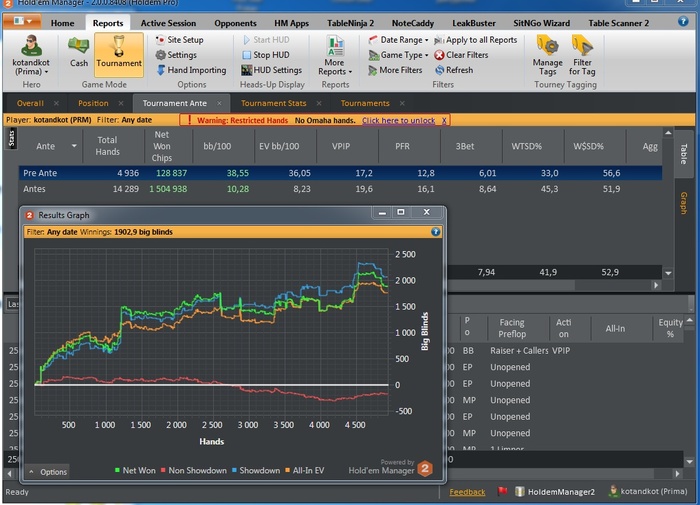Sort by the VIPP column header
Screen dimensions: 700x505
pyautogui.click(x=341, y=146)
